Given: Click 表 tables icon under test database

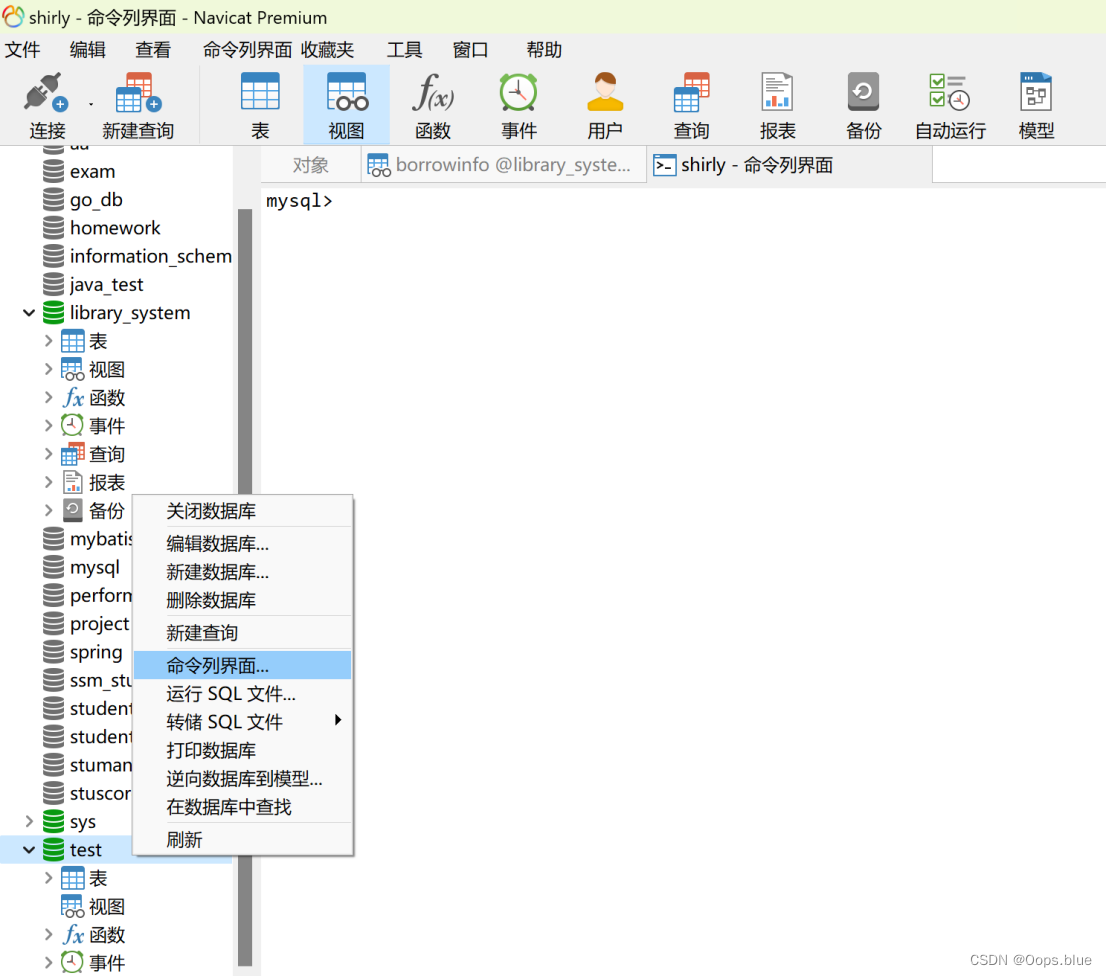Looking at the screenshot, I should pos(73,878).
